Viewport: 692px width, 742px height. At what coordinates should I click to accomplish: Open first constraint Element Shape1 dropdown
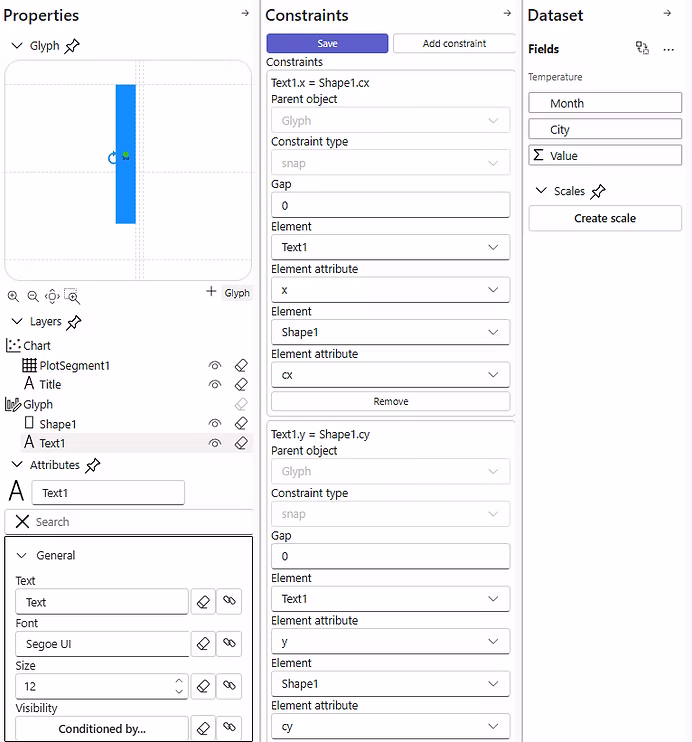coord(390,332)
